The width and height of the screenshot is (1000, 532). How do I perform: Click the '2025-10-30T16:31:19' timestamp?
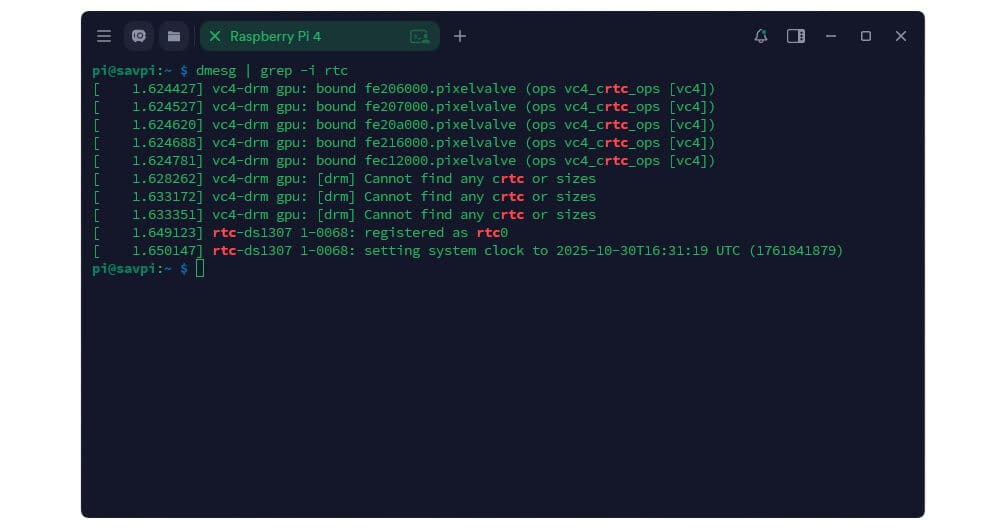[x=632, y=251]
